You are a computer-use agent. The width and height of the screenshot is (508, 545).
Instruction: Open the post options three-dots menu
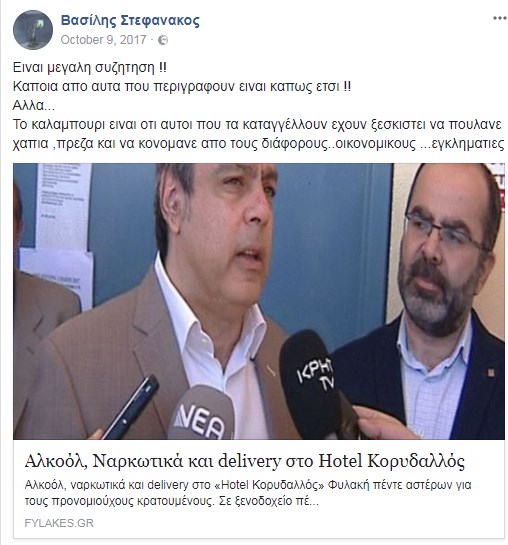(499, 18)
